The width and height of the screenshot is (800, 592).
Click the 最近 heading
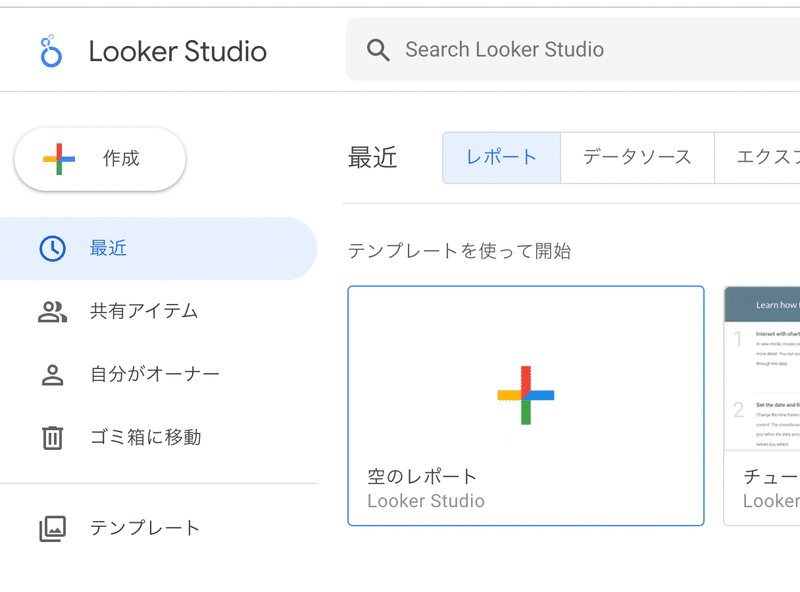pos(372,158)
